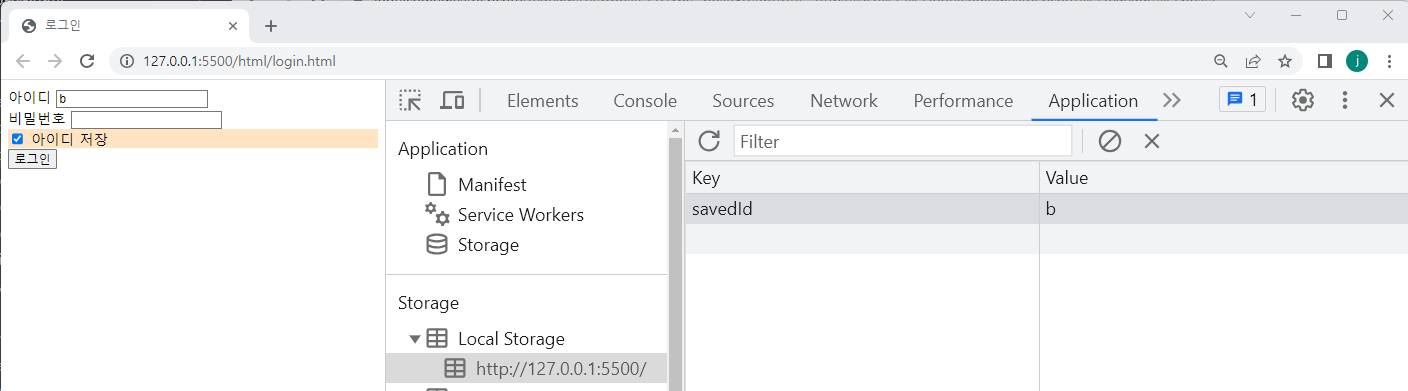Sort by the Key column header
1408x391 pixels.
point(862,178)
